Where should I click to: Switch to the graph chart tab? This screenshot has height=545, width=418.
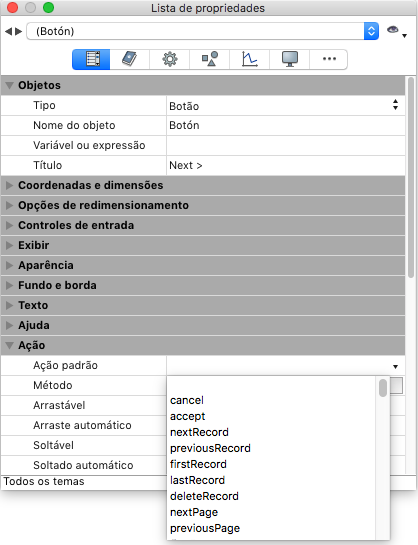[249, 59]
